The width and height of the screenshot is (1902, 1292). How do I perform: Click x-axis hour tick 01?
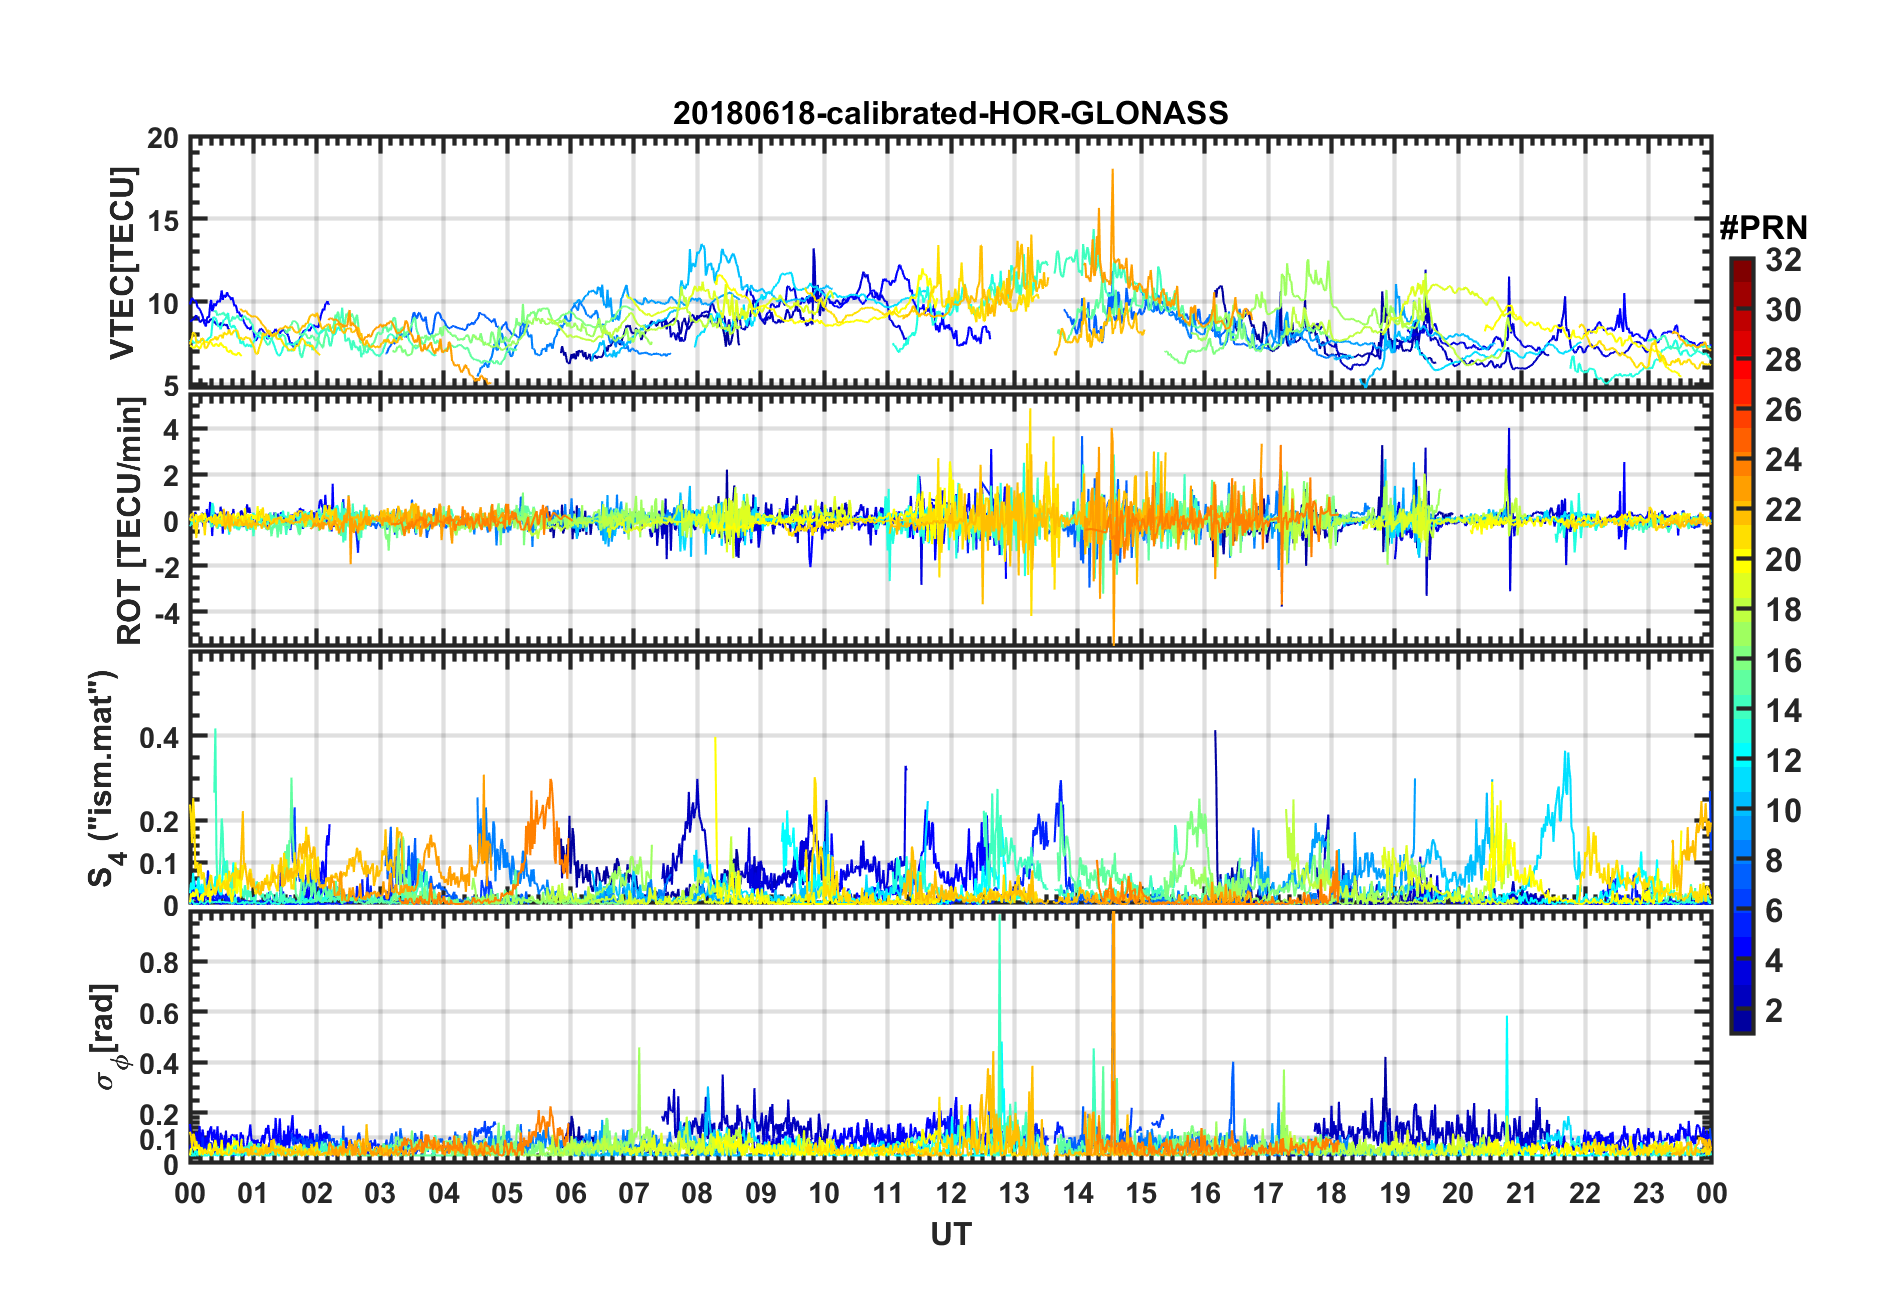click(x=253, y=1193)
